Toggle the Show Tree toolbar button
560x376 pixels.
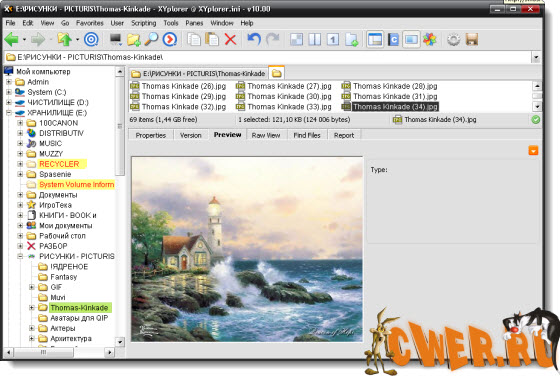click(x=375, y=39)
